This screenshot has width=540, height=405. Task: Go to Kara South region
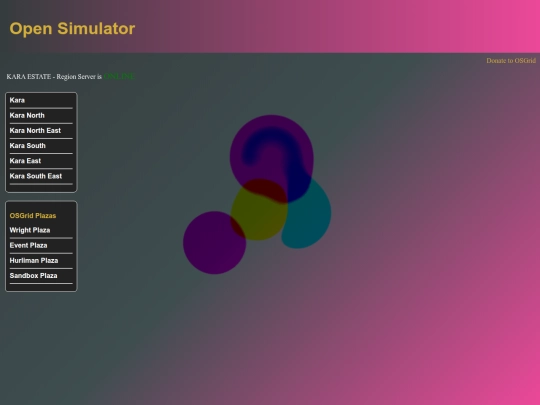click(x=28, y=146)
